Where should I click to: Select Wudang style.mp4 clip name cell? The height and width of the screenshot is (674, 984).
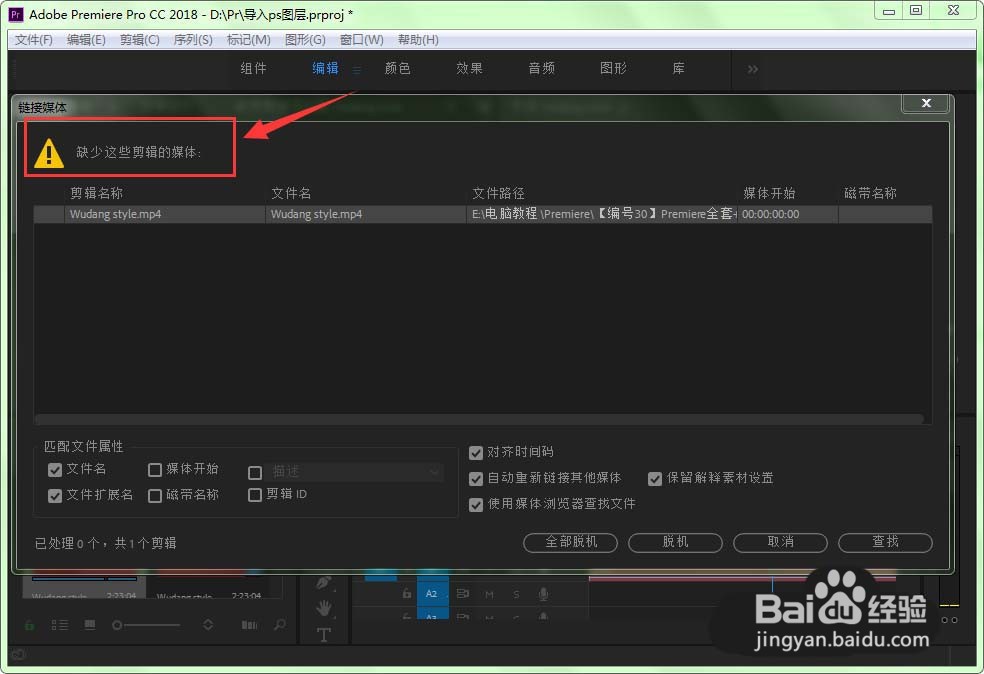165,214
